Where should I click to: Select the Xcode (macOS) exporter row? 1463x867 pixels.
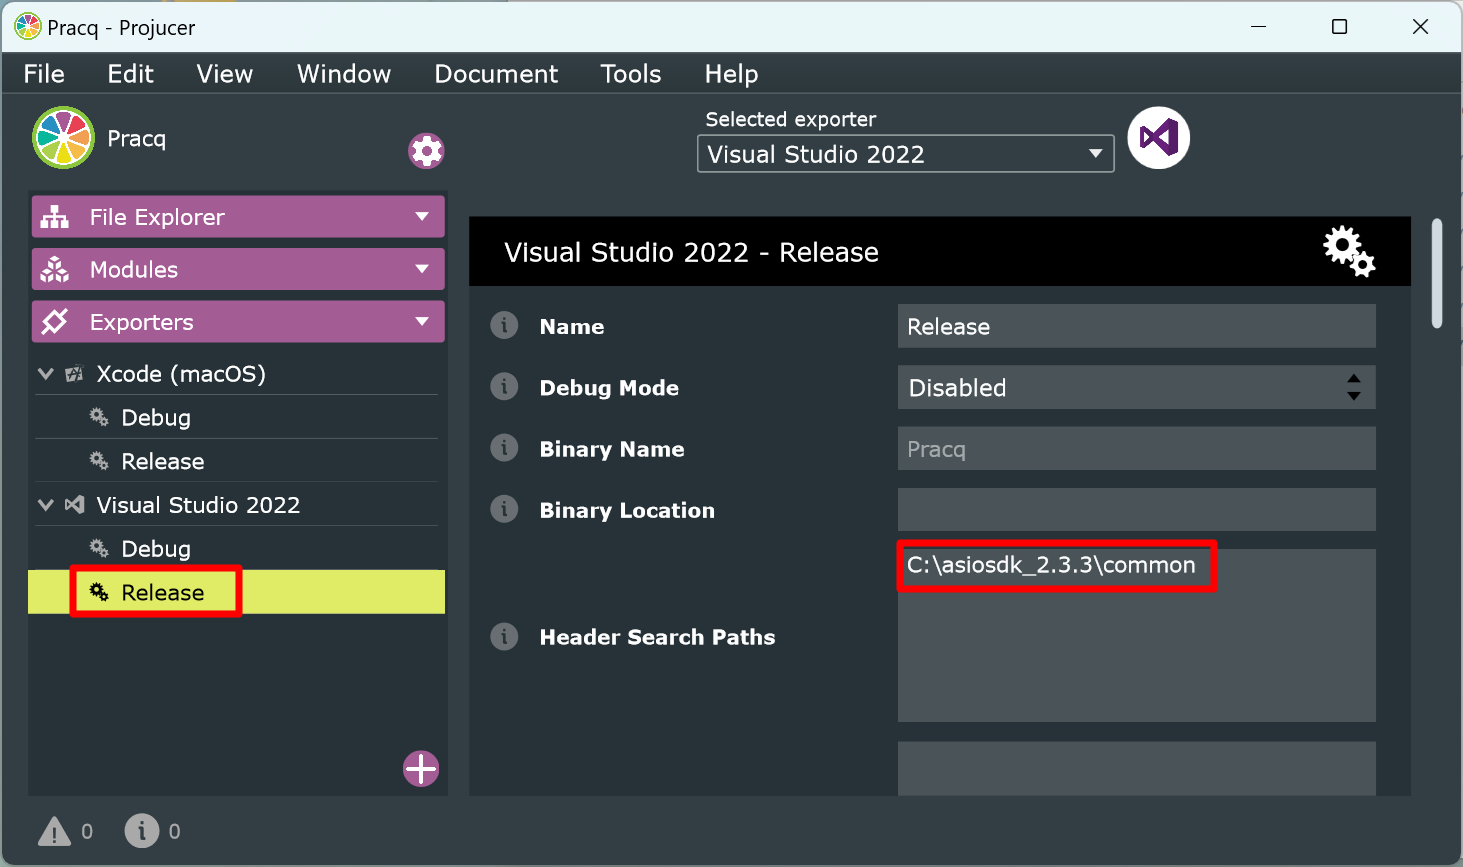coord(236,374)
